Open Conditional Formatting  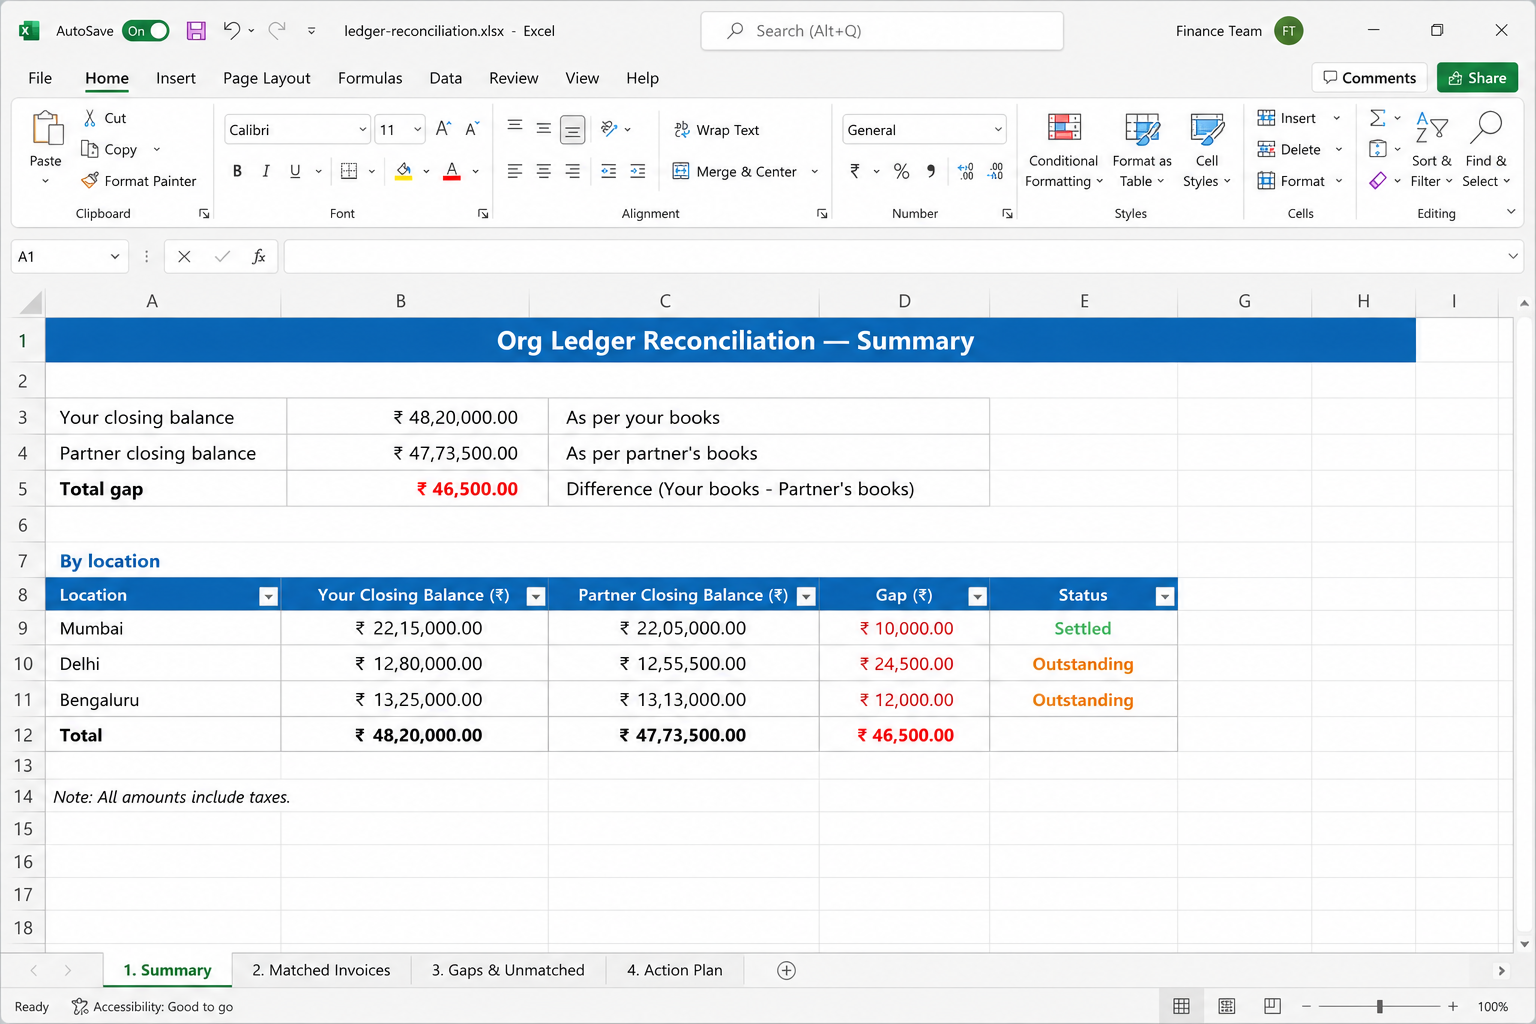pyautogui.click(x=1063, y=150)
